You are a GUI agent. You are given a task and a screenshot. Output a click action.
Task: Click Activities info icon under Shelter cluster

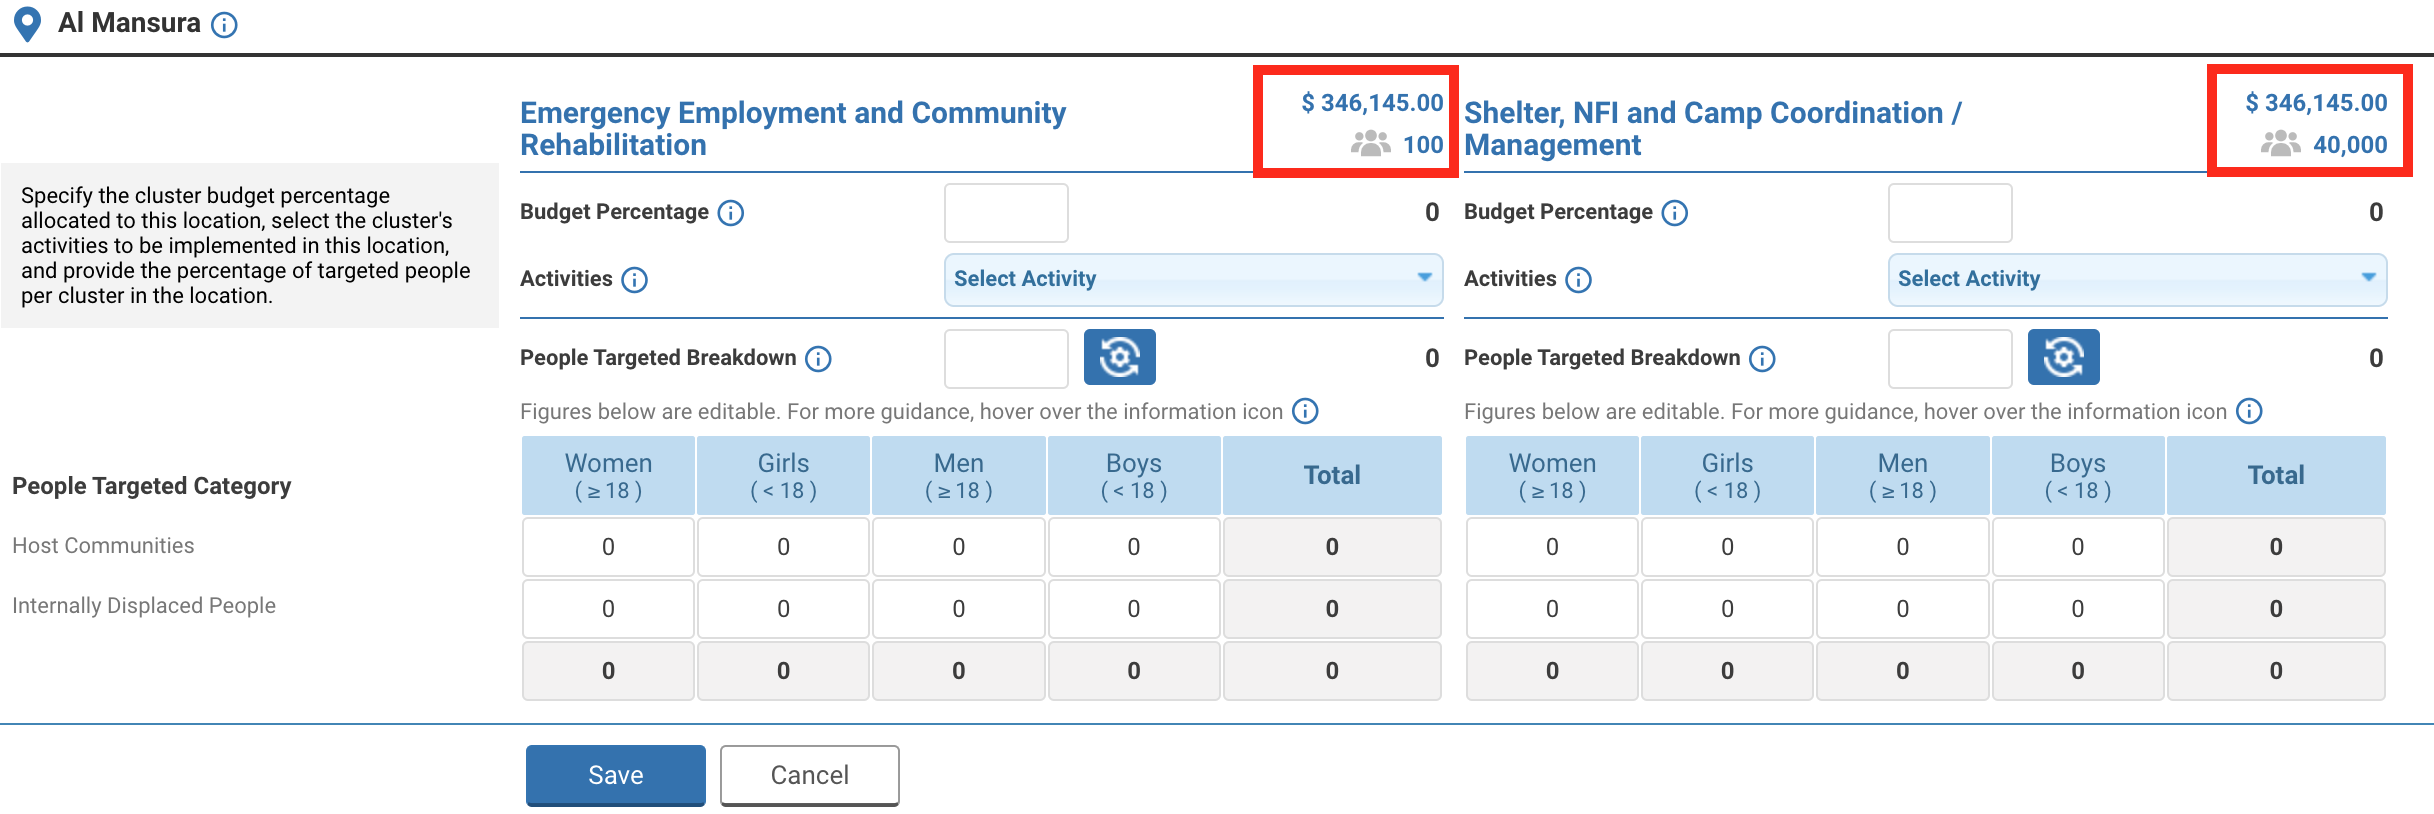[x=1578, y=280]
